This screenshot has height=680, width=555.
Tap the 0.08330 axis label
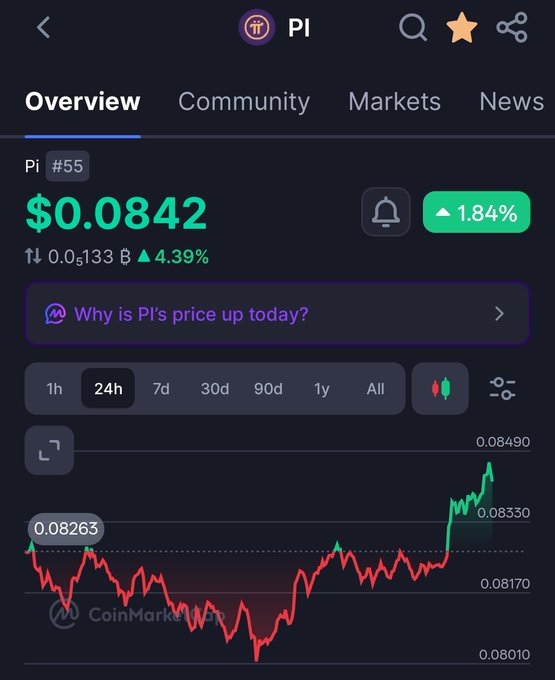pos(503,513)
